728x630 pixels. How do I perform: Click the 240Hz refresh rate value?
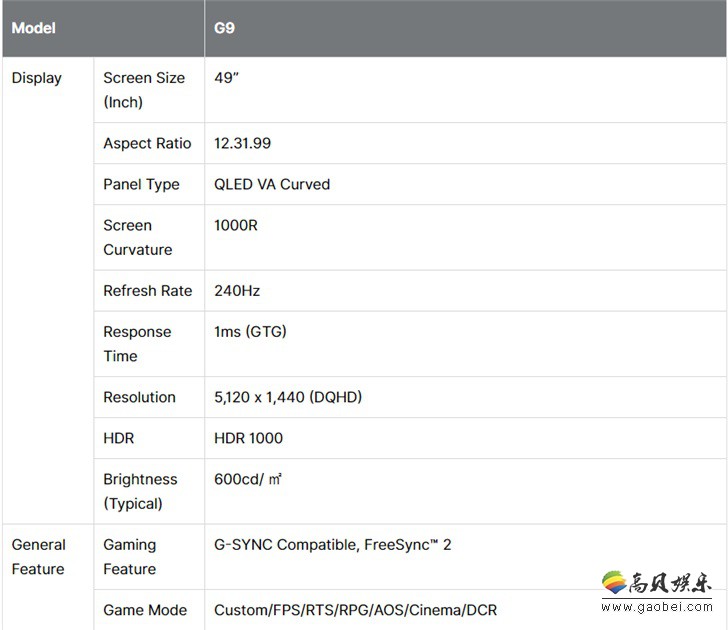[x=237, y=290]
